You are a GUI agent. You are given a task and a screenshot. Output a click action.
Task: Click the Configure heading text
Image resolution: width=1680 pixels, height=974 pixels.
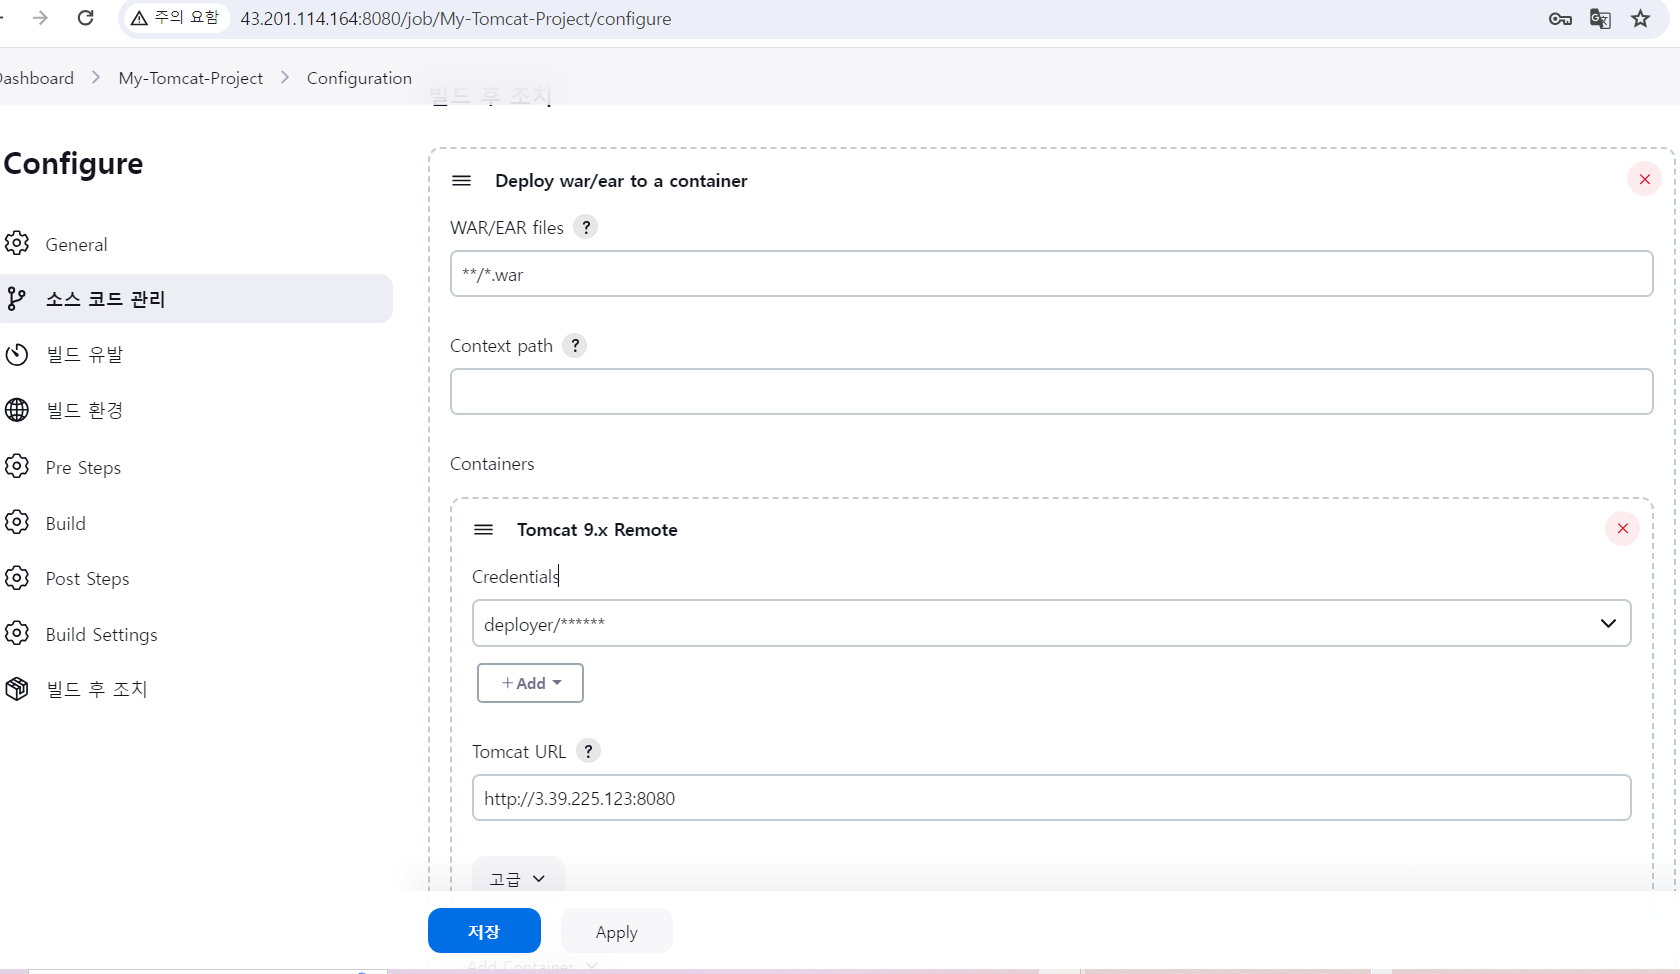[x=73, y=163]
